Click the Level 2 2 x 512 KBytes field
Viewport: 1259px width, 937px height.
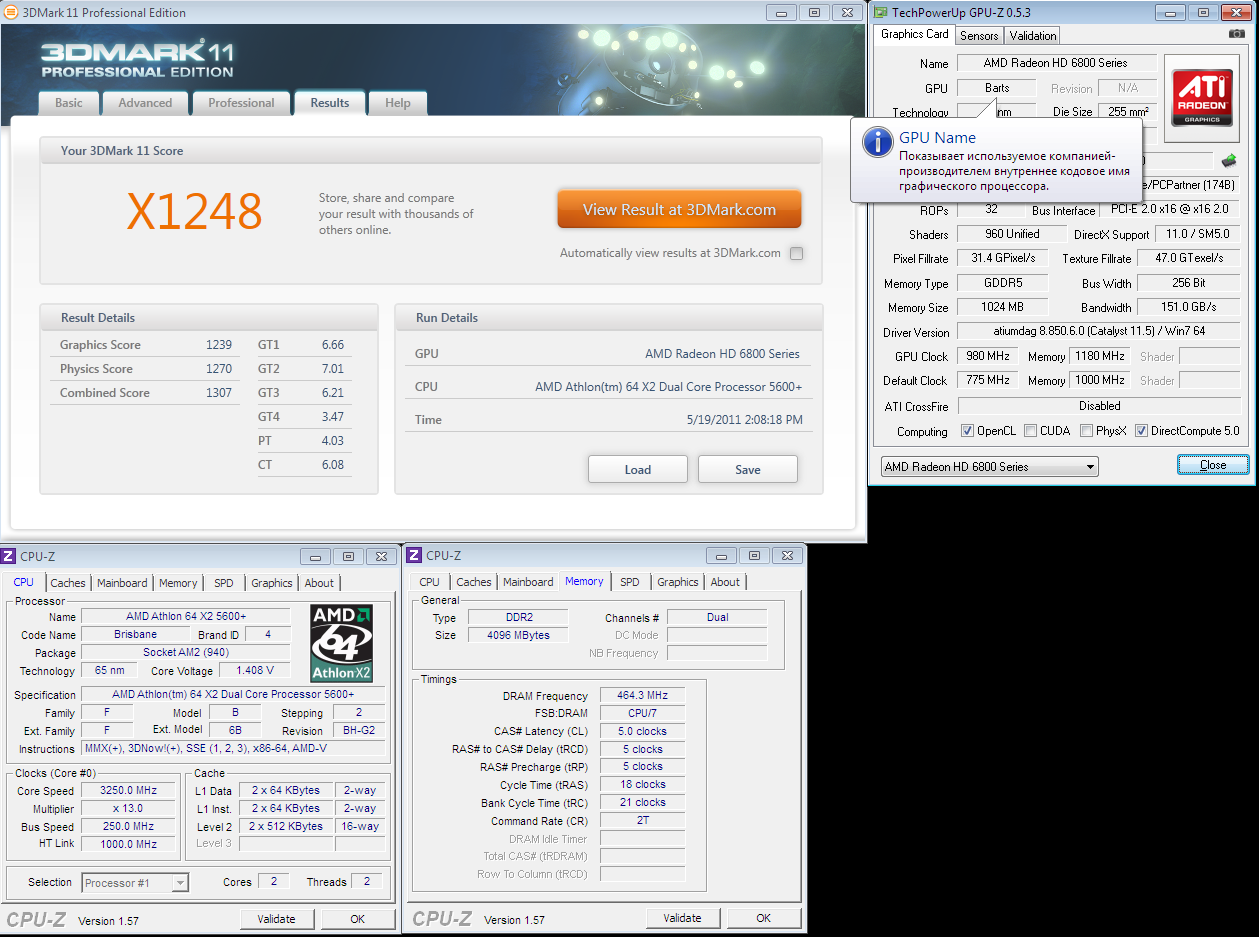[287, 827]
